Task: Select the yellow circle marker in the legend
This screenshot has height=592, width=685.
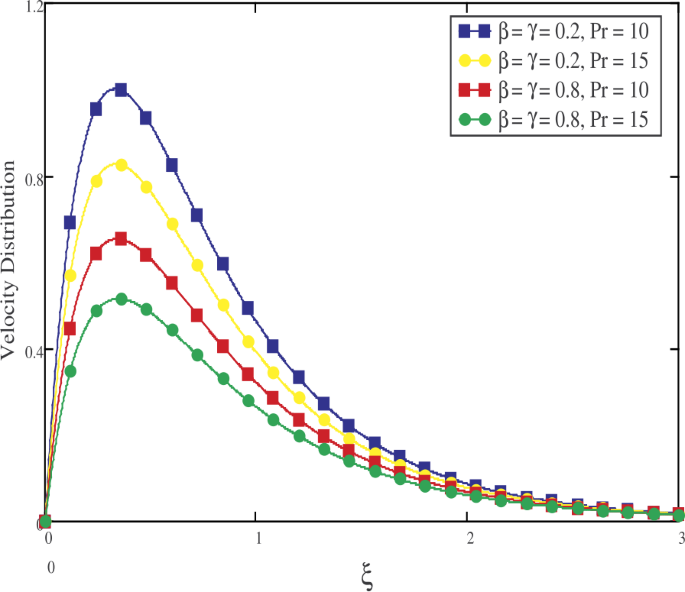Action: pyautogui.click(x=474, y=60)
